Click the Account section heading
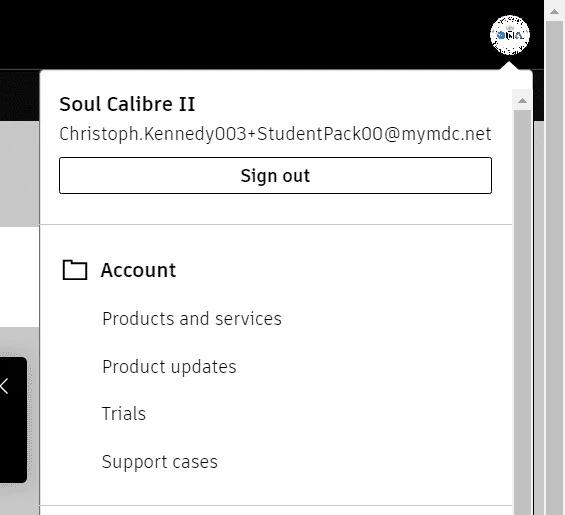This screenshot has height=515, width=565. [x=138, y=270]
